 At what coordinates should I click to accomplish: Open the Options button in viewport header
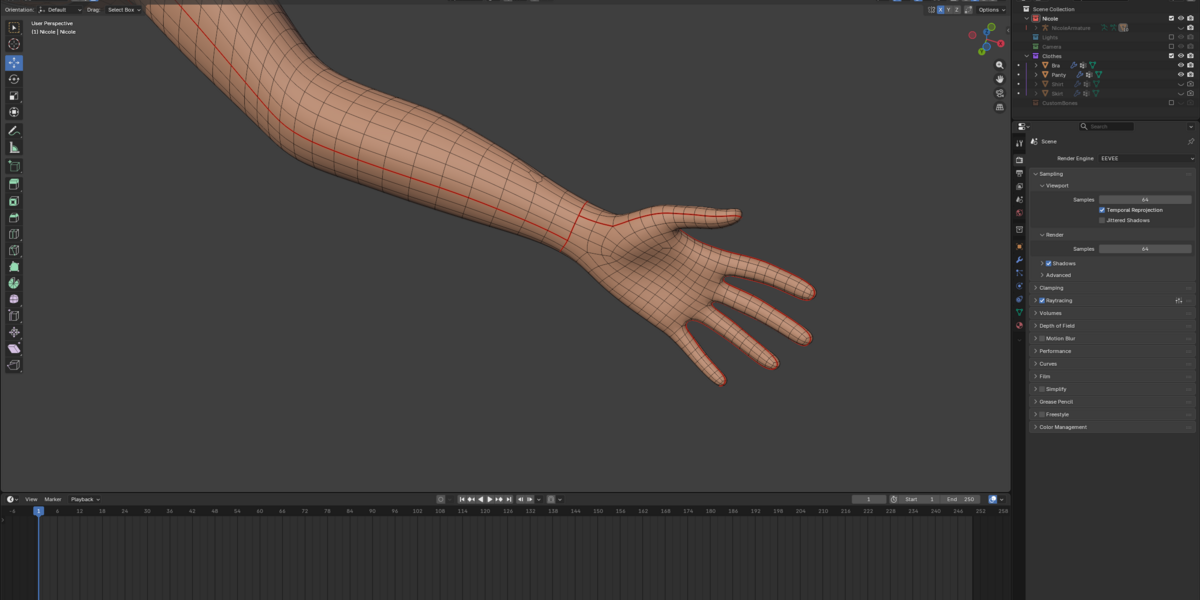pos(990,9)
